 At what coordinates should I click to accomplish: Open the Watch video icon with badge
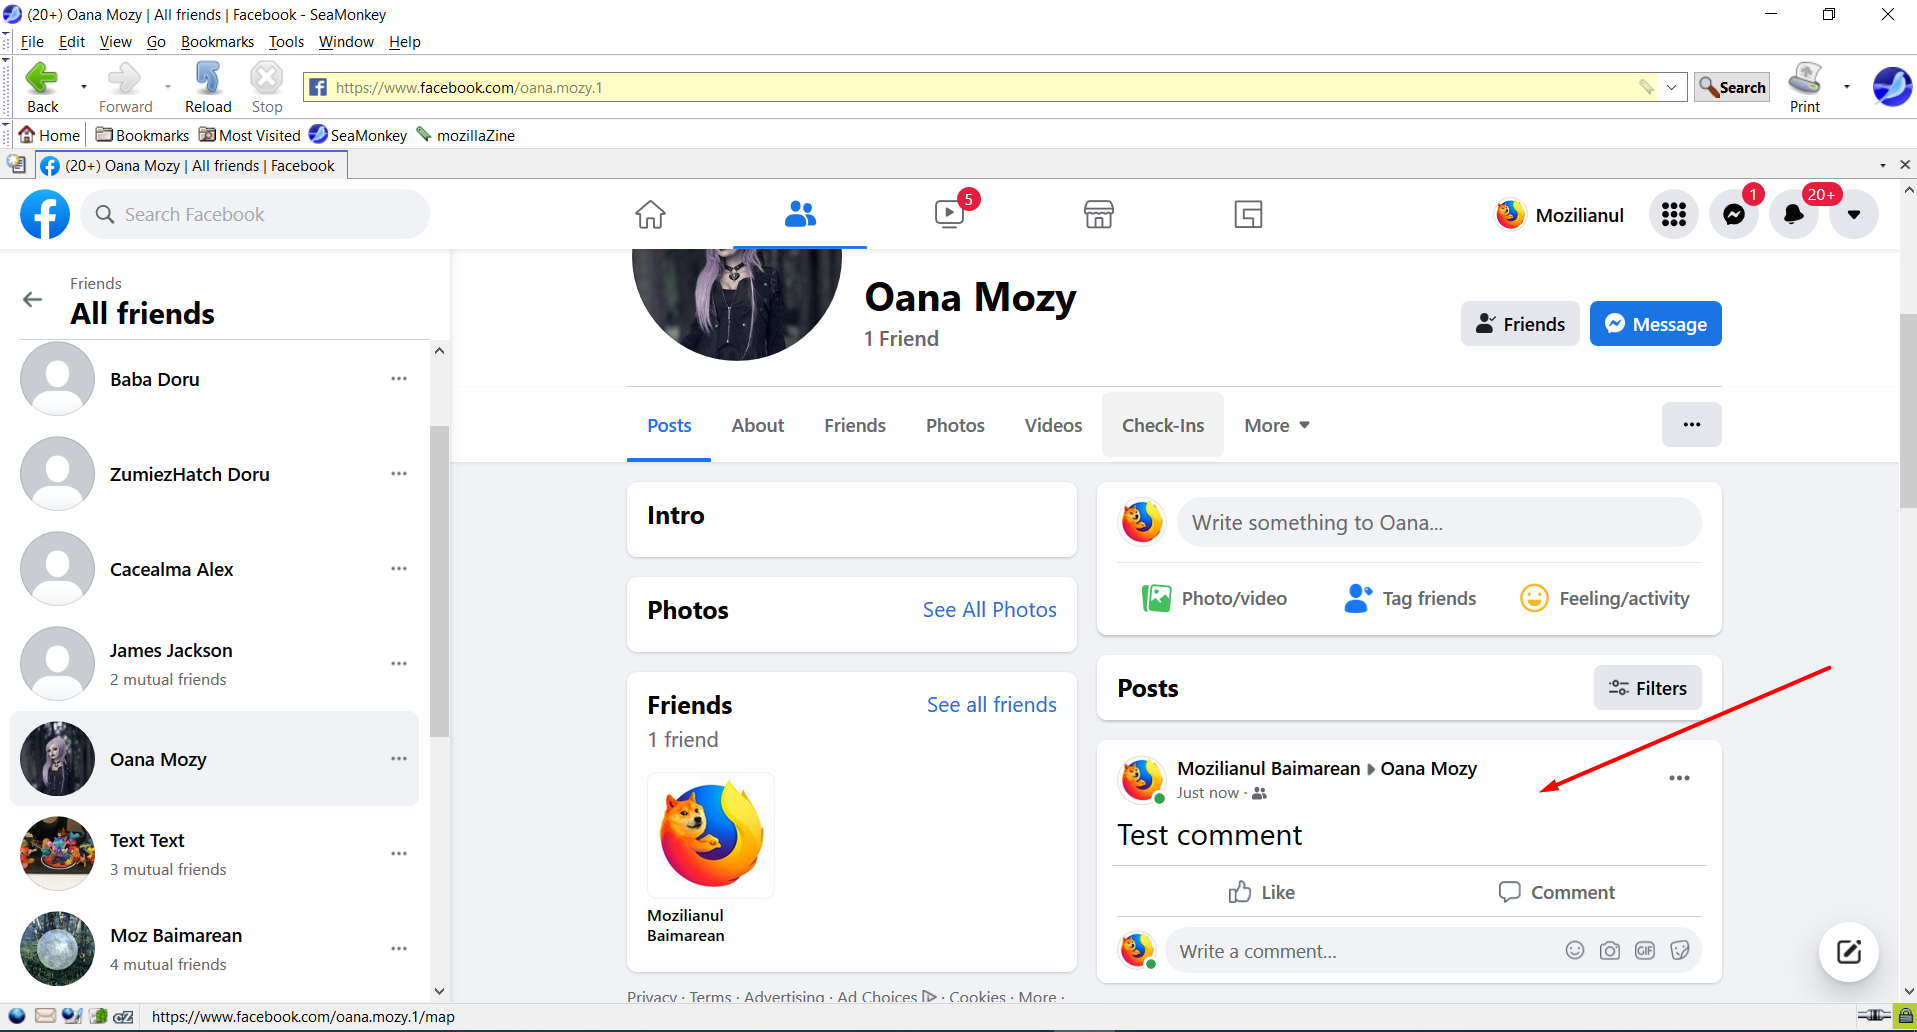(x=948, y=214)
